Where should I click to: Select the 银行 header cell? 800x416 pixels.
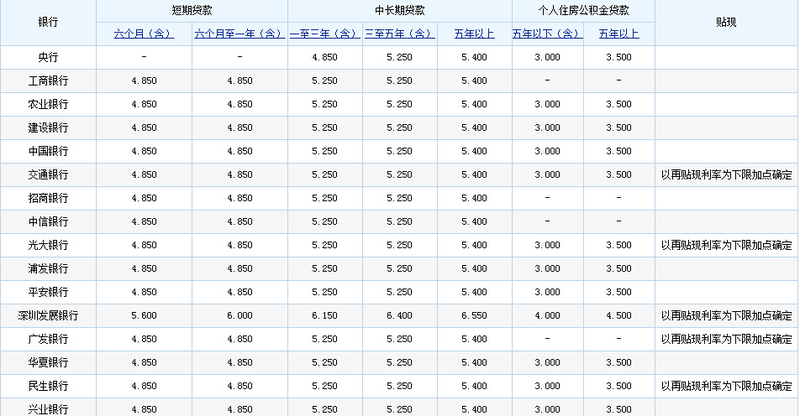pyautogui.click(x=48, y=22)
